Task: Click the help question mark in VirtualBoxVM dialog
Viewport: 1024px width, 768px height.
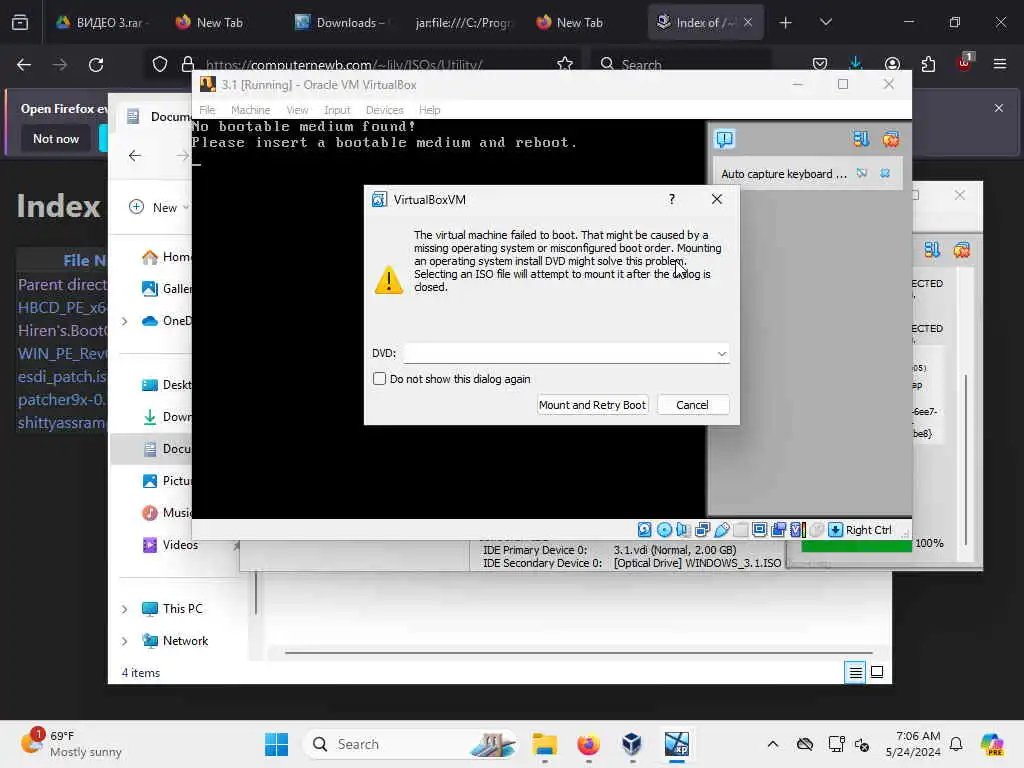Action: click(x=672, y=199)
